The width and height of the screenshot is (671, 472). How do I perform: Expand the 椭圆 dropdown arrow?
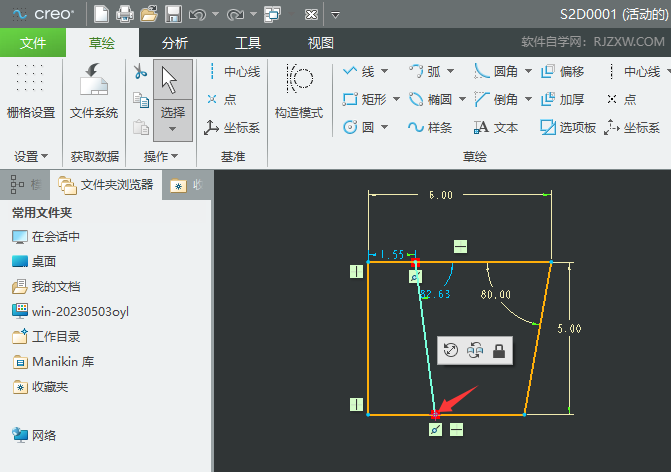click(x=462, y=99)
